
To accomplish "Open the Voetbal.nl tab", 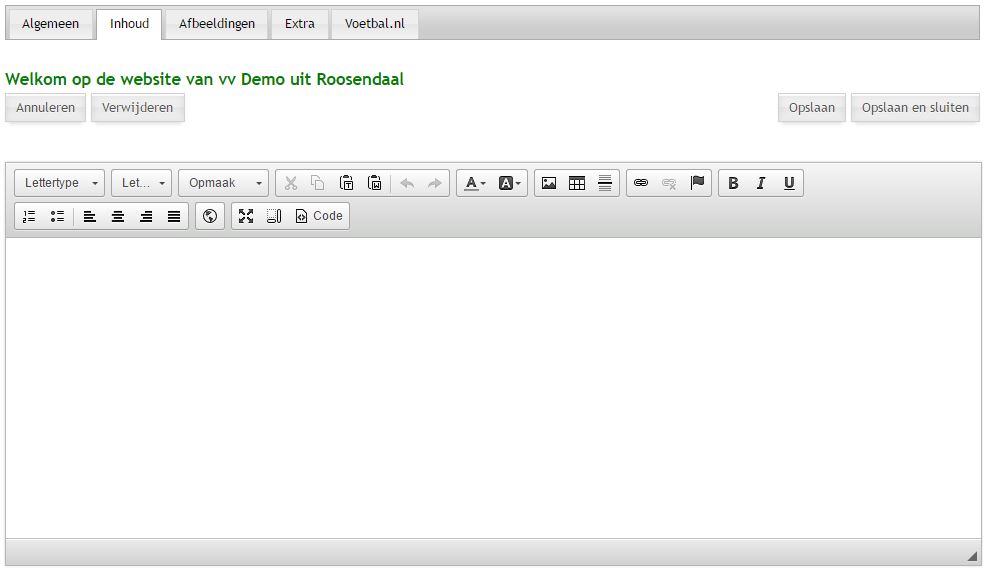I will pyautogui.click(x=375, y=24).
